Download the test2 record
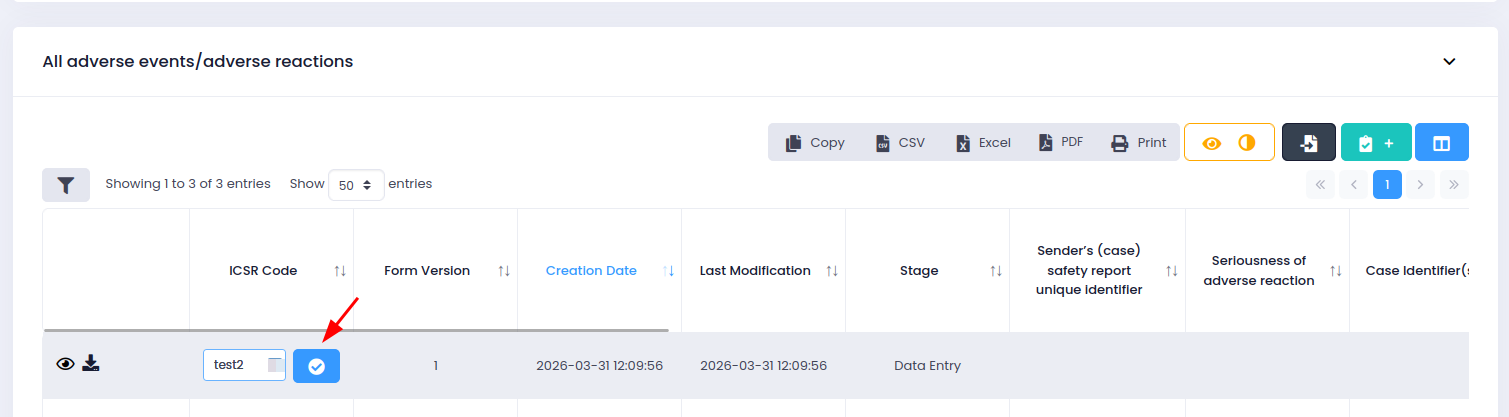 tap(91, 363)
